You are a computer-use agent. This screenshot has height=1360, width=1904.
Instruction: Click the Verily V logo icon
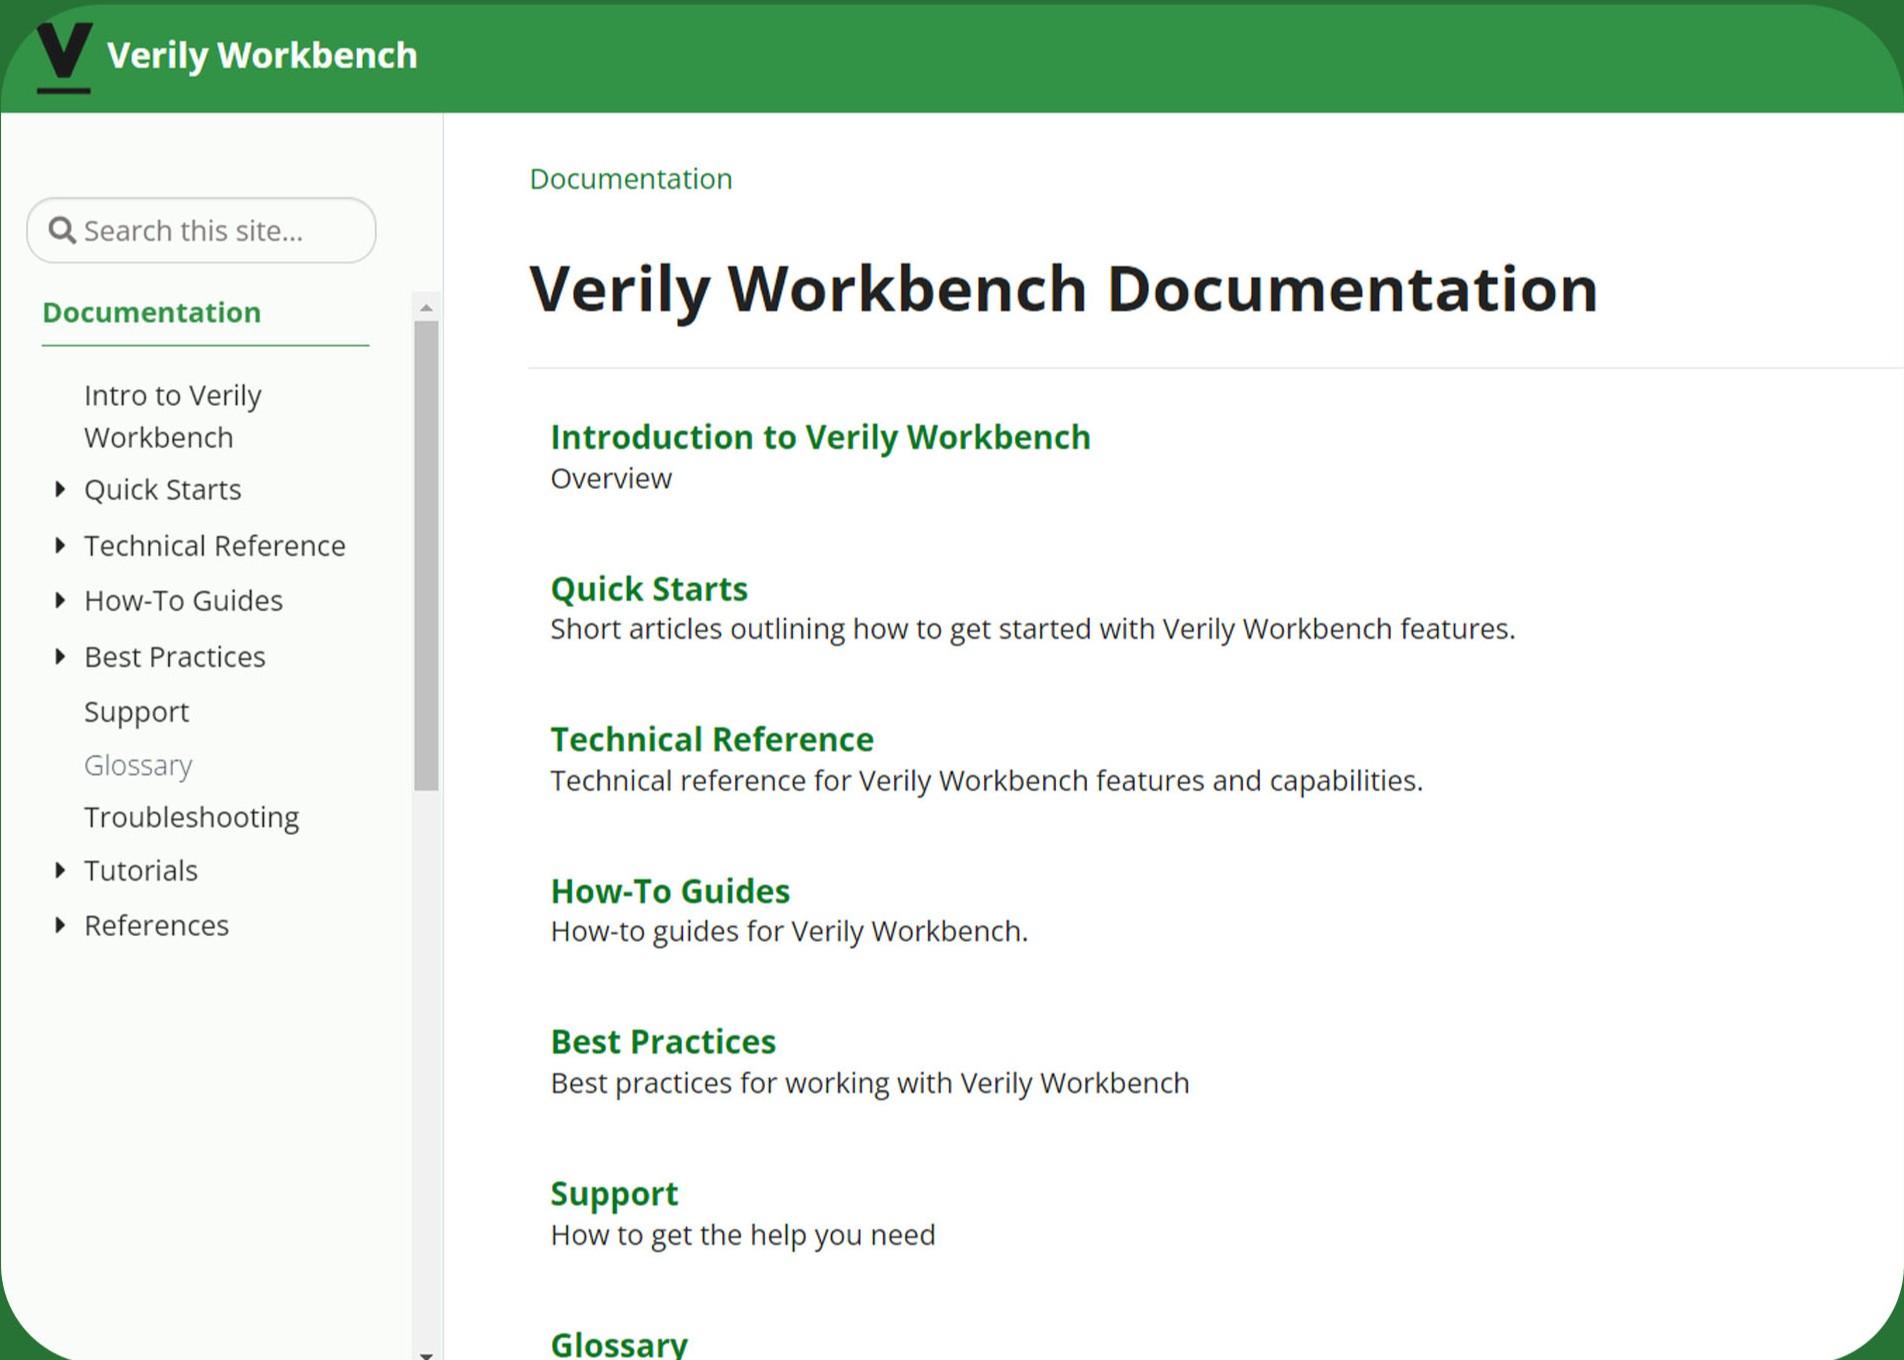click(64, 57)
